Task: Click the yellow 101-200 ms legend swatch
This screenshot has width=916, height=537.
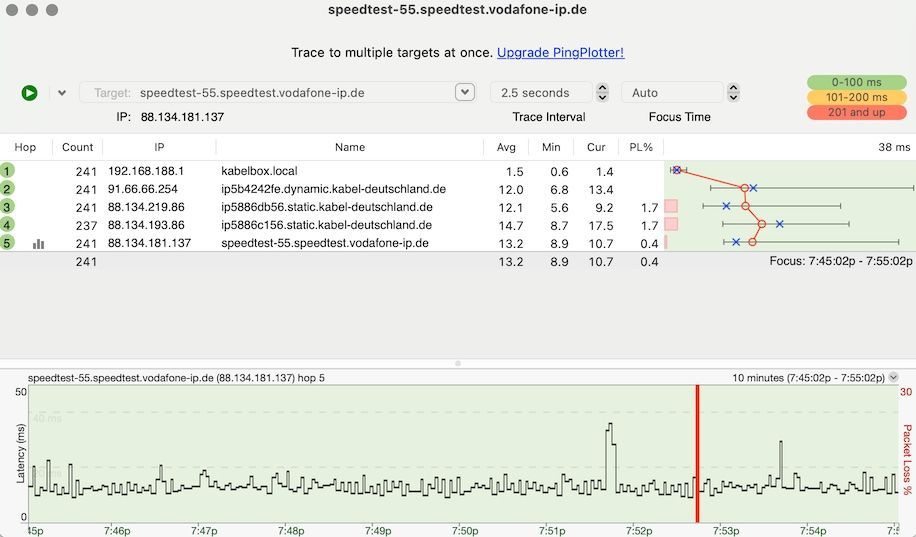Action: [857, 97]
